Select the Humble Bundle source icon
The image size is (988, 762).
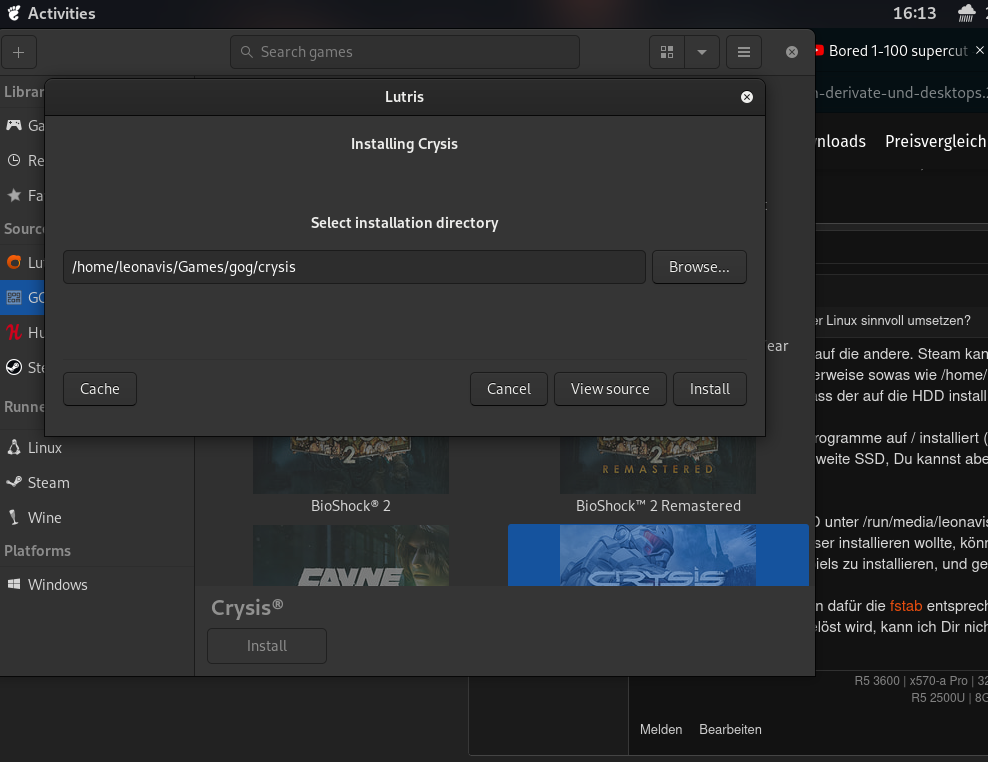(14, 332)
